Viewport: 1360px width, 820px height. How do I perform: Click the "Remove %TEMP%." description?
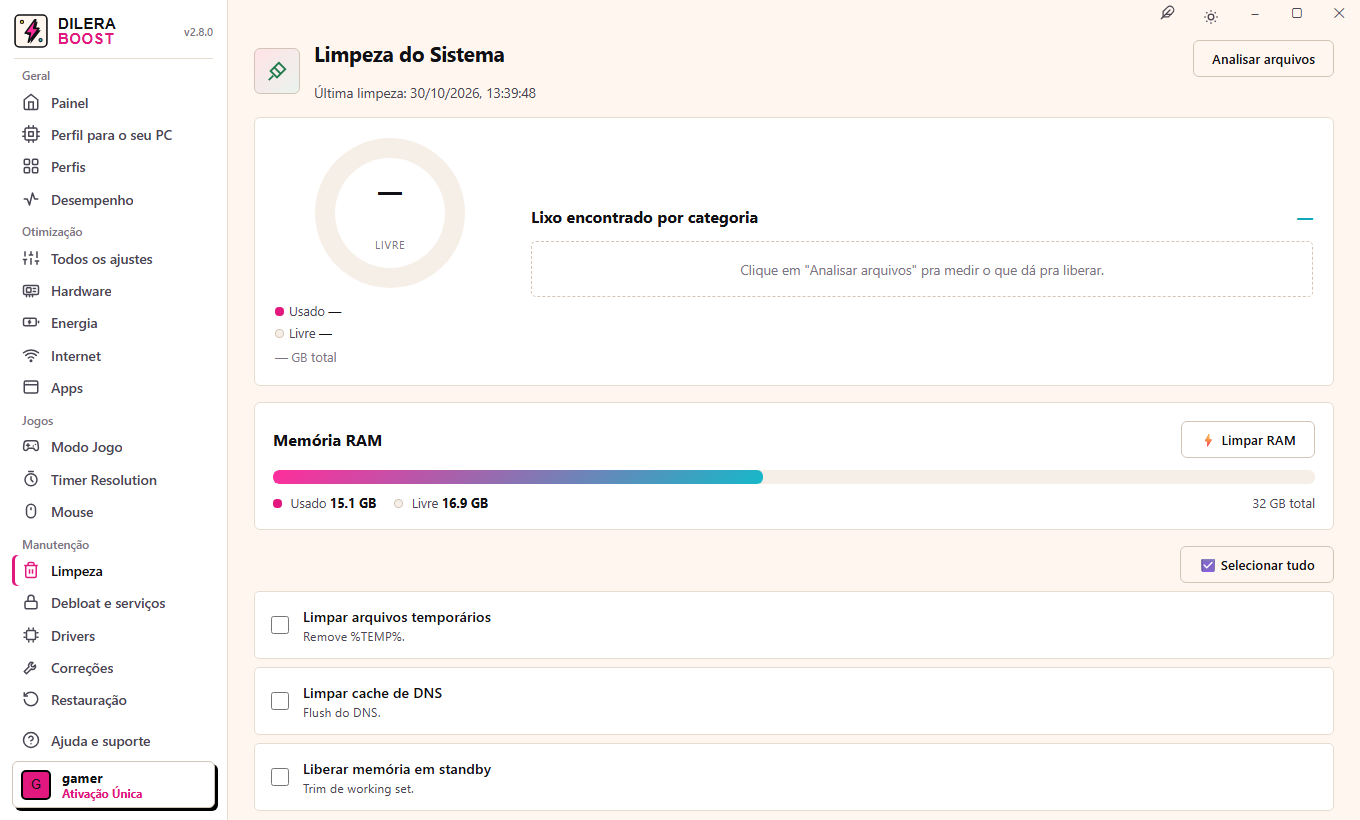[x=354, y=637]
